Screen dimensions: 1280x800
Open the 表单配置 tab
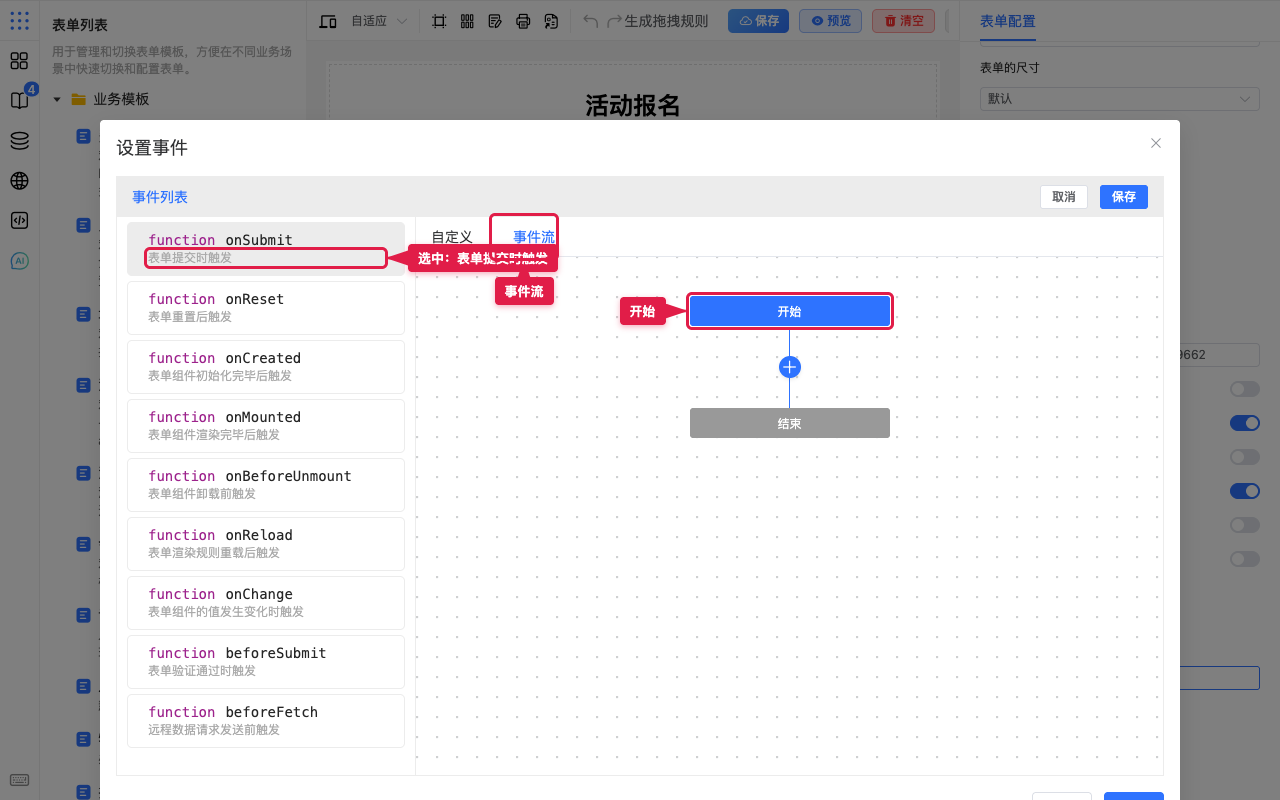point(1008,21)
